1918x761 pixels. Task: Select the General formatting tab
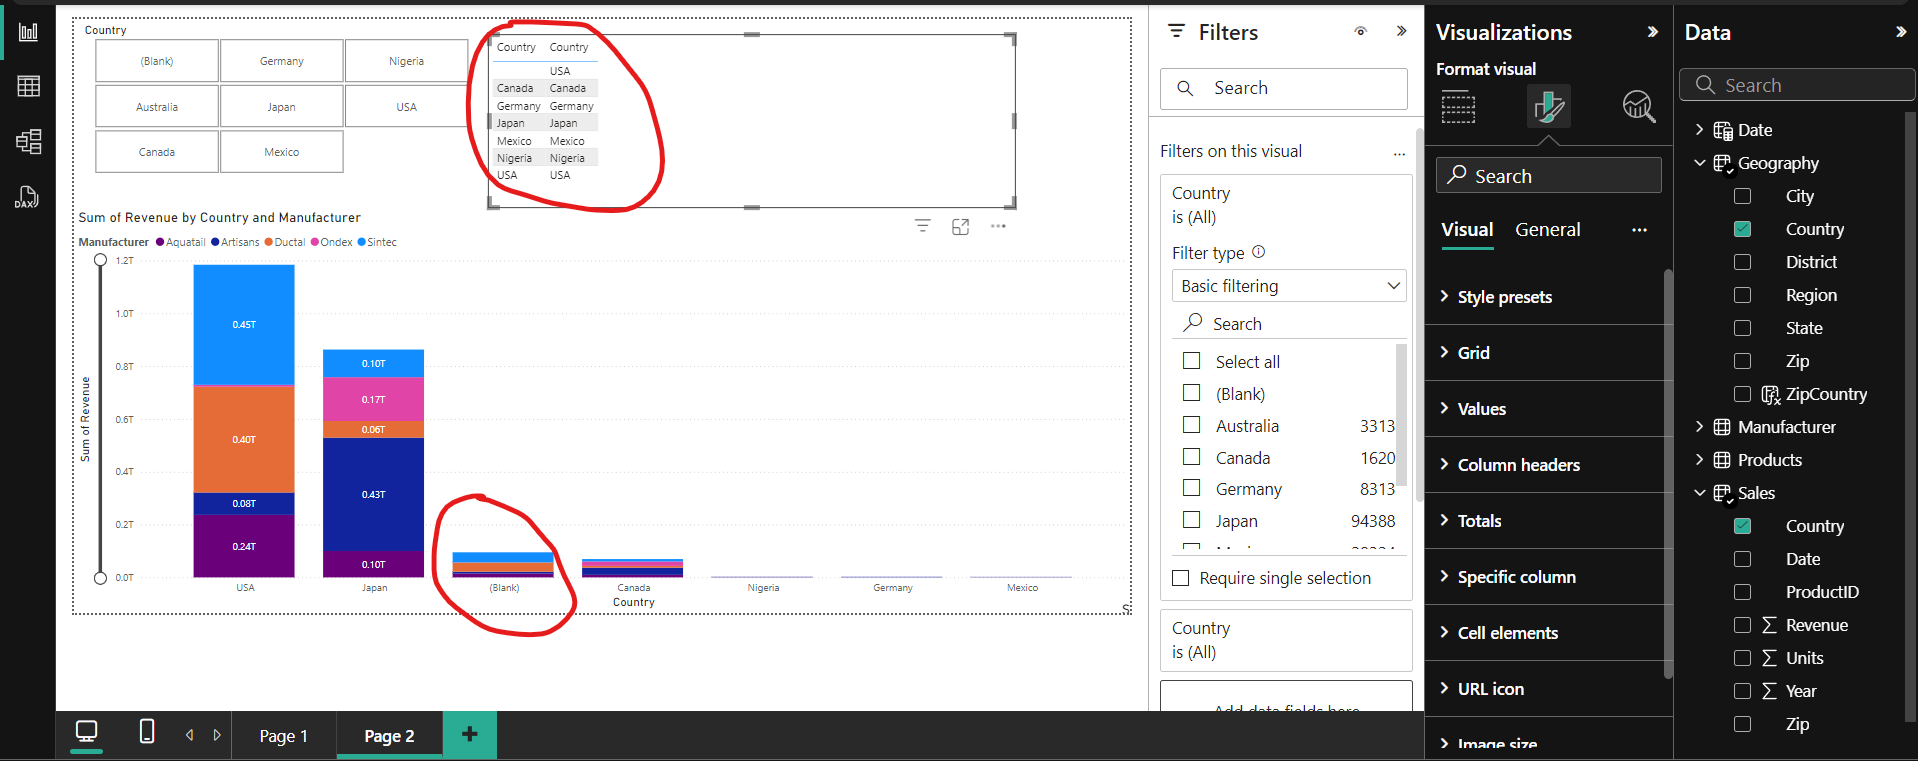(x=1548, y=230)
